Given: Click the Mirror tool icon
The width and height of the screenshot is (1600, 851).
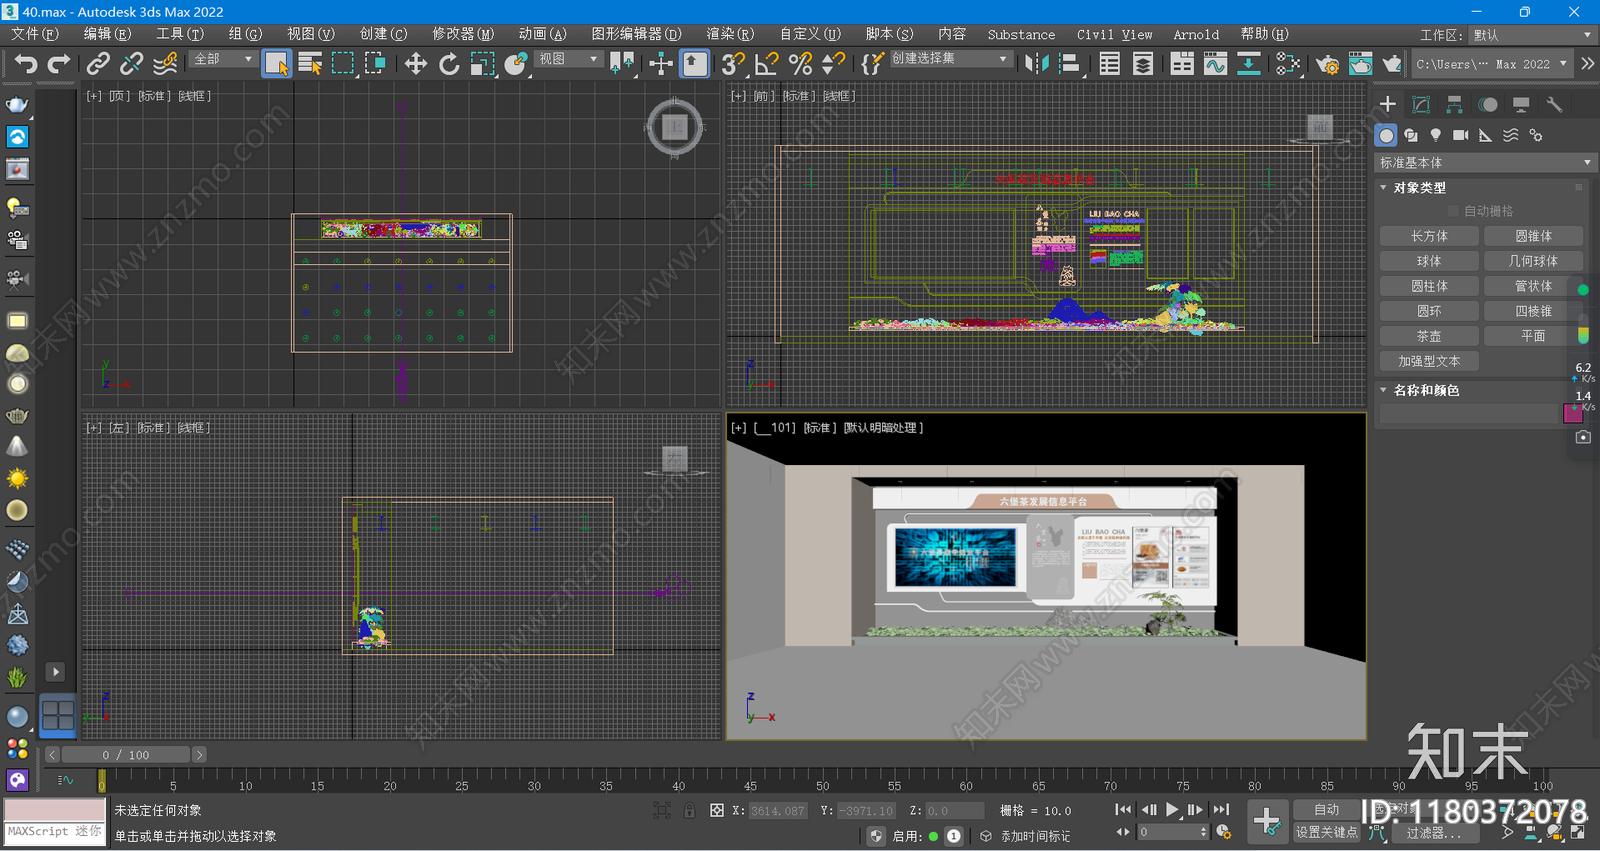Looking at the screenshot, I should point(1037,64).
